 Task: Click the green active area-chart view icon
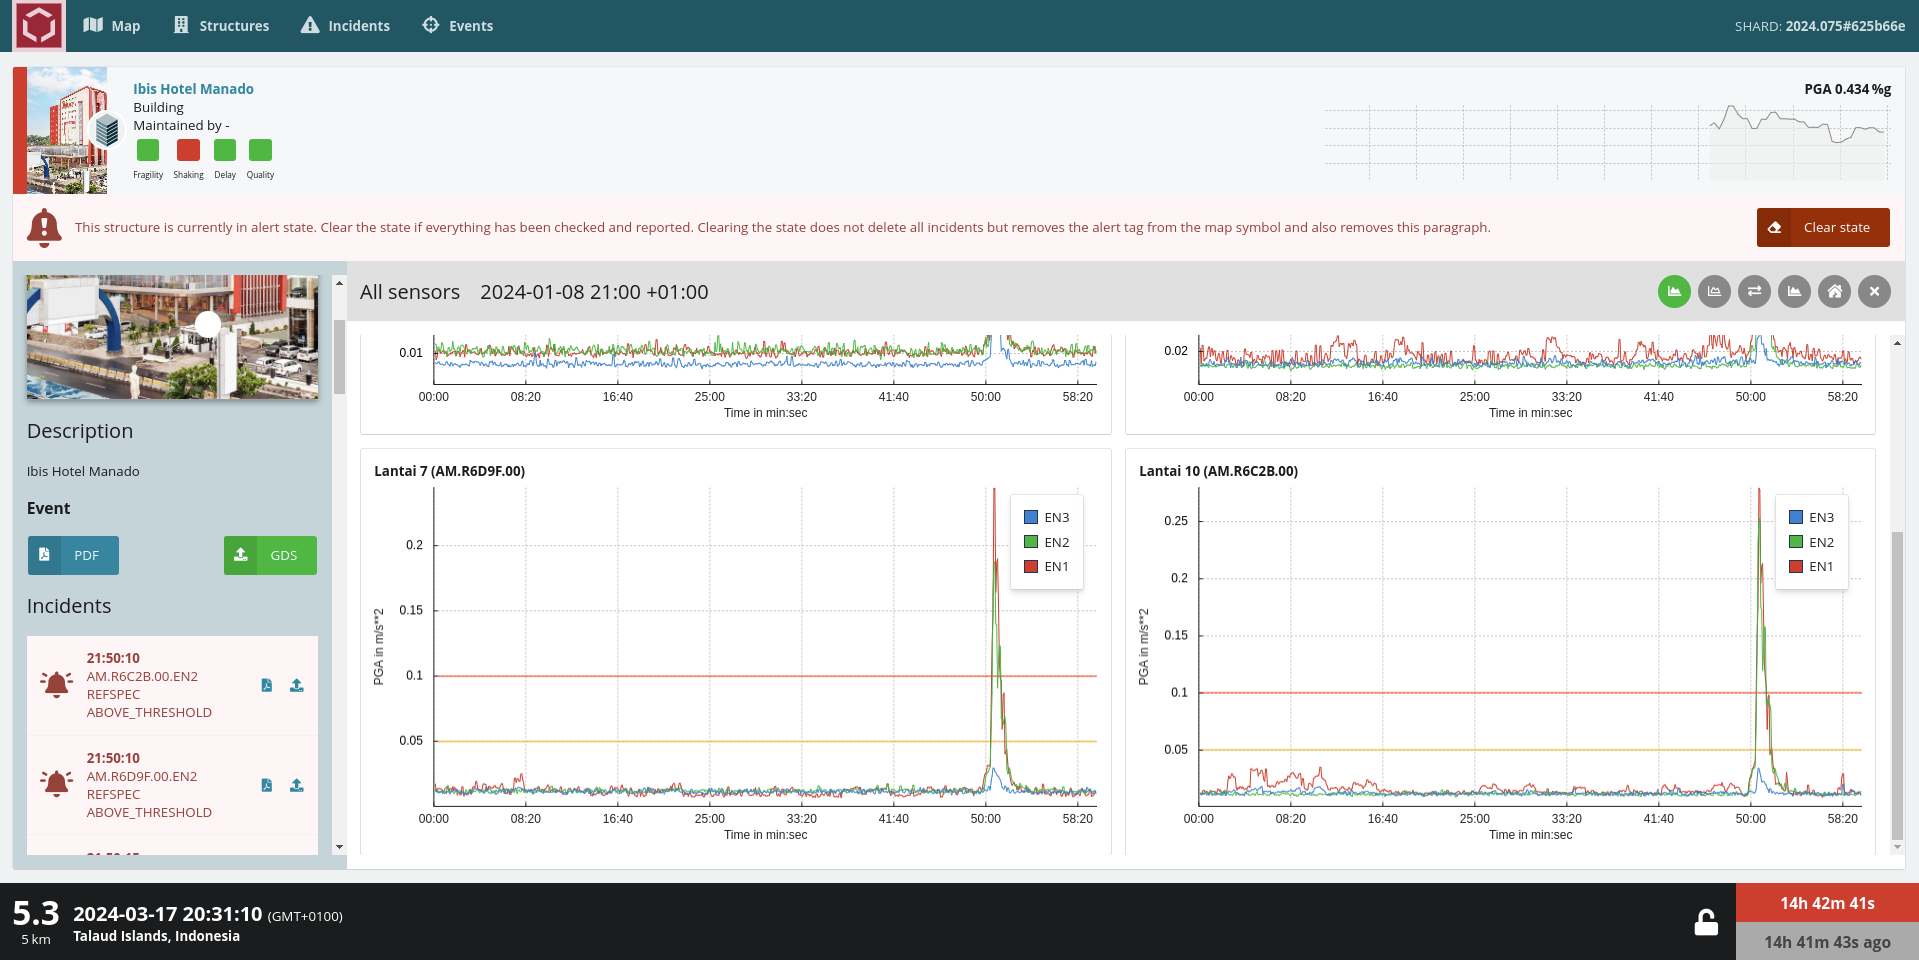[x=1674, y=292]
